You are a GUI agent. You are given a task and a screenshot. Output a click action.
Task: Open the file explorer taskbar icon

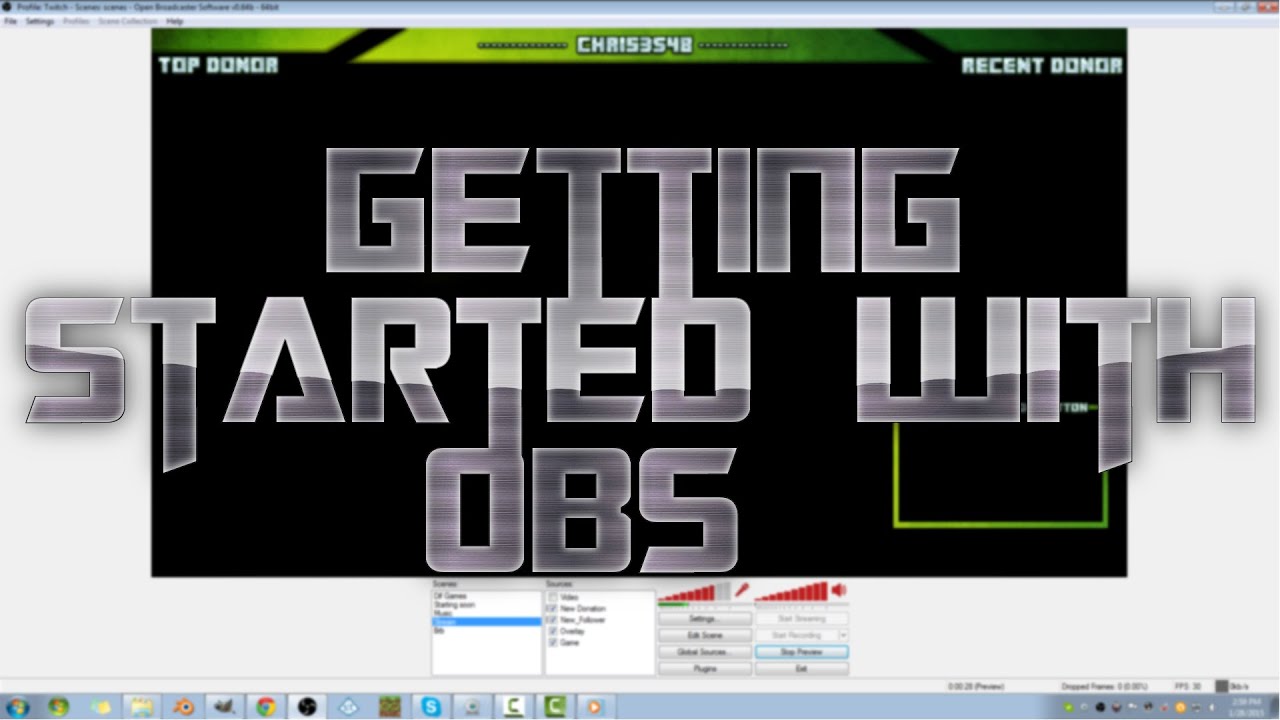click(141, 707)
